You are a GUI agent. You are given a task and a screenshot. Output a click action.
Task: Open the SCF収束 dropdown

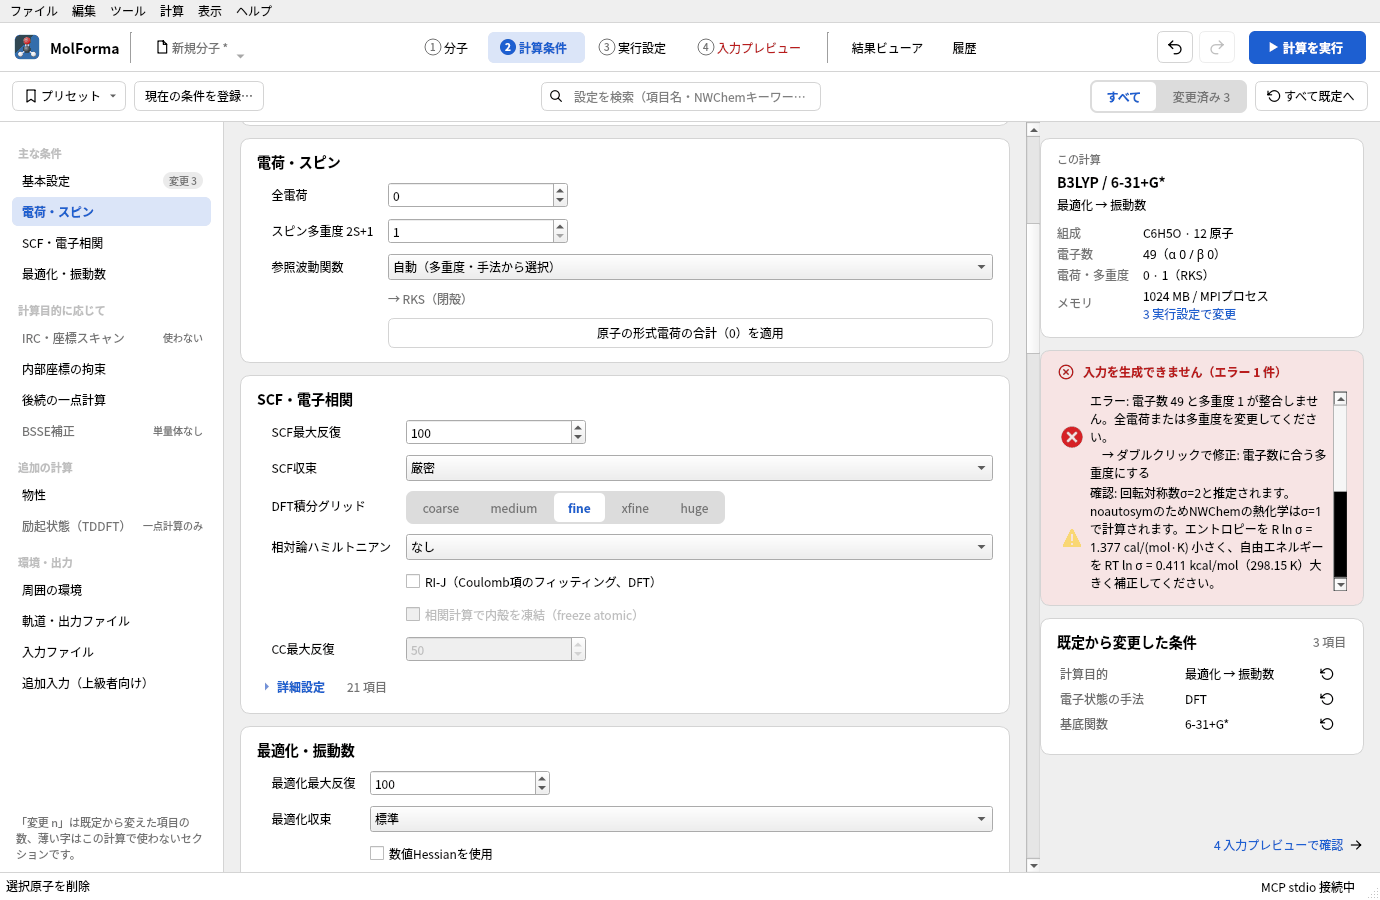pos(699,468)
